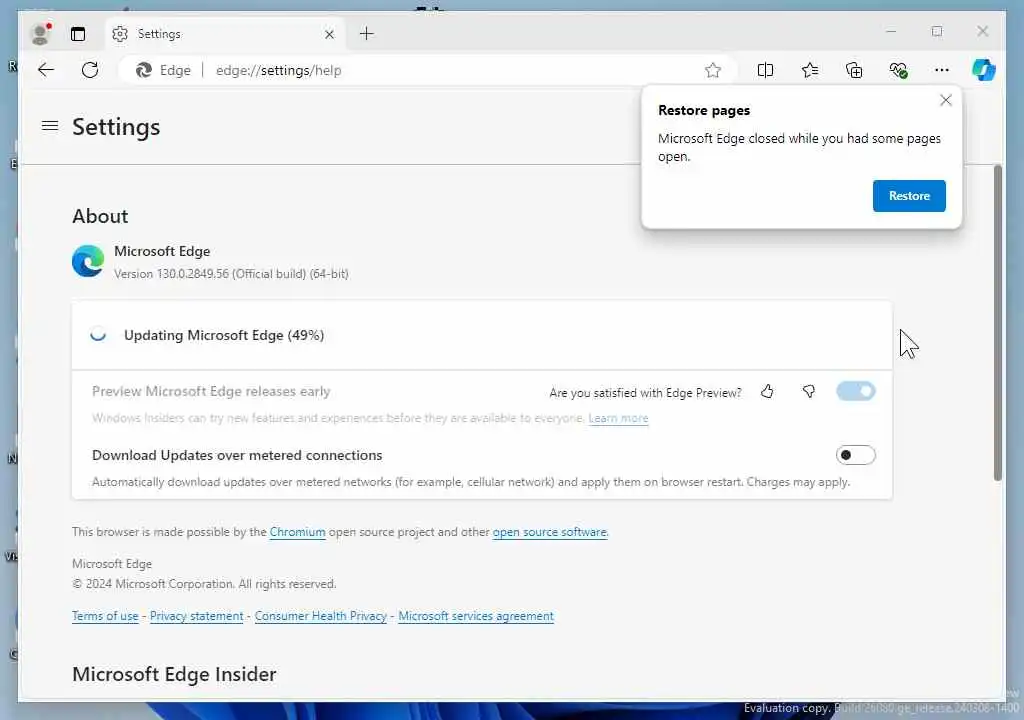The image size is (1024, 720).
Task: Click the updating spinner icon
Action: coord(98,335)
